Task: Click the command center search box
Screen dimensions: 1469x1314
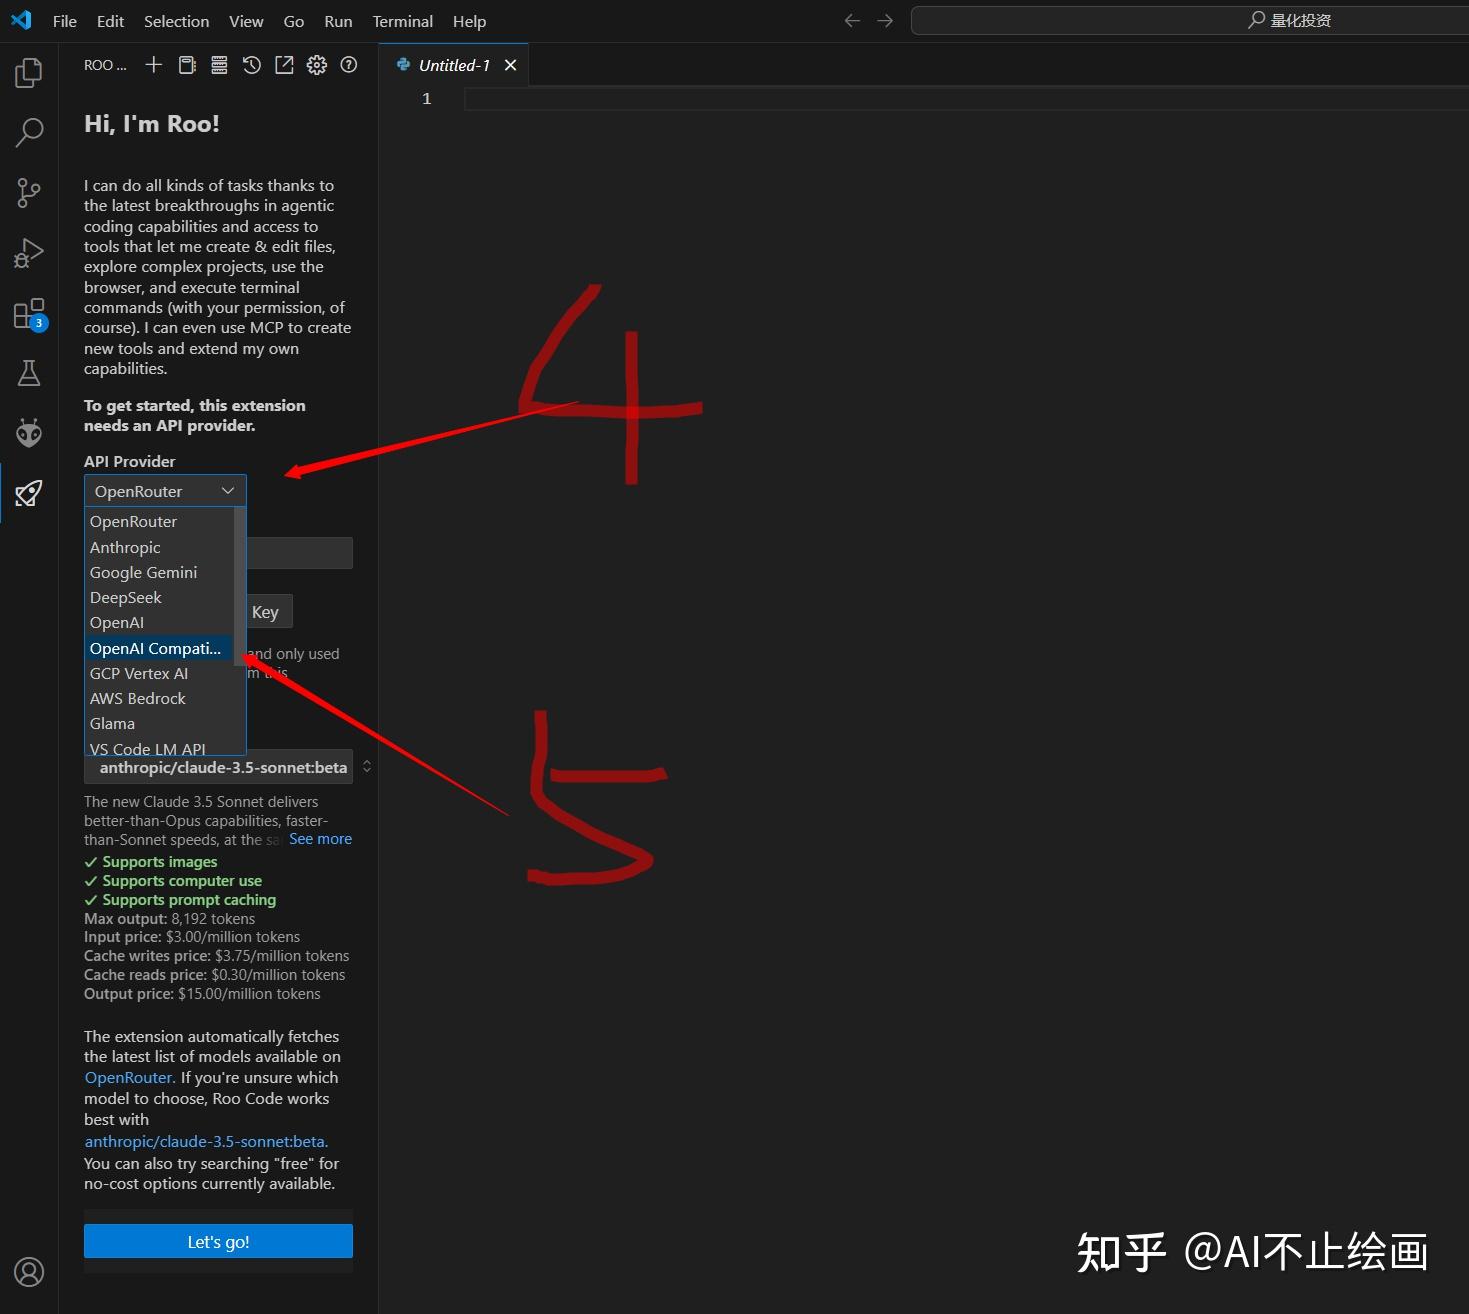Action: pyautogui.click(x=1190, y=20)
